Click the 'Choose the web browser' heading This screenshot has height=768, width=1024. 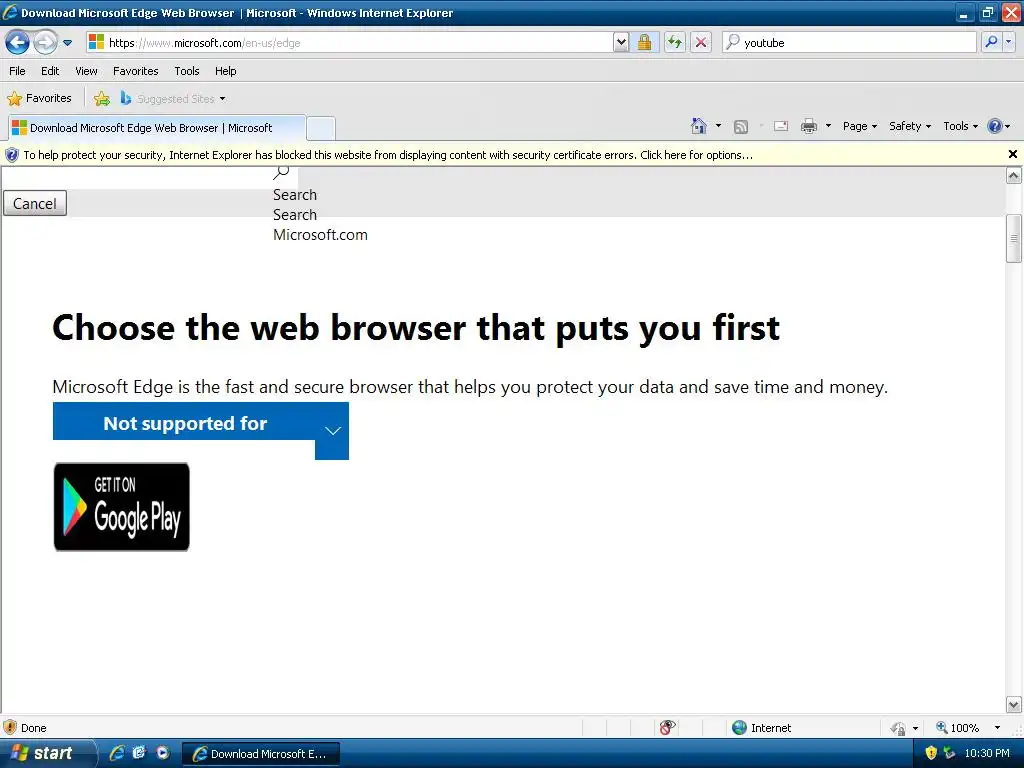point(416,328)
